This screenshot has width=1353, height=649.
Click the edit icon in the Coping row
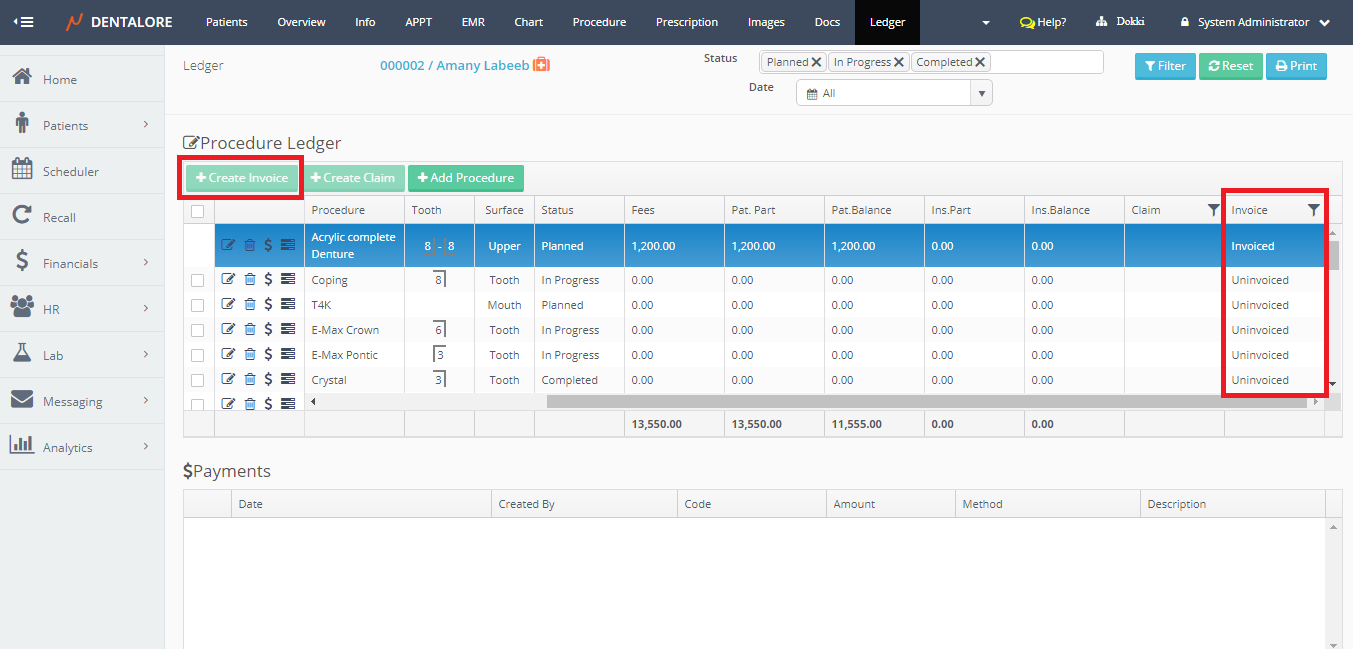228,280
